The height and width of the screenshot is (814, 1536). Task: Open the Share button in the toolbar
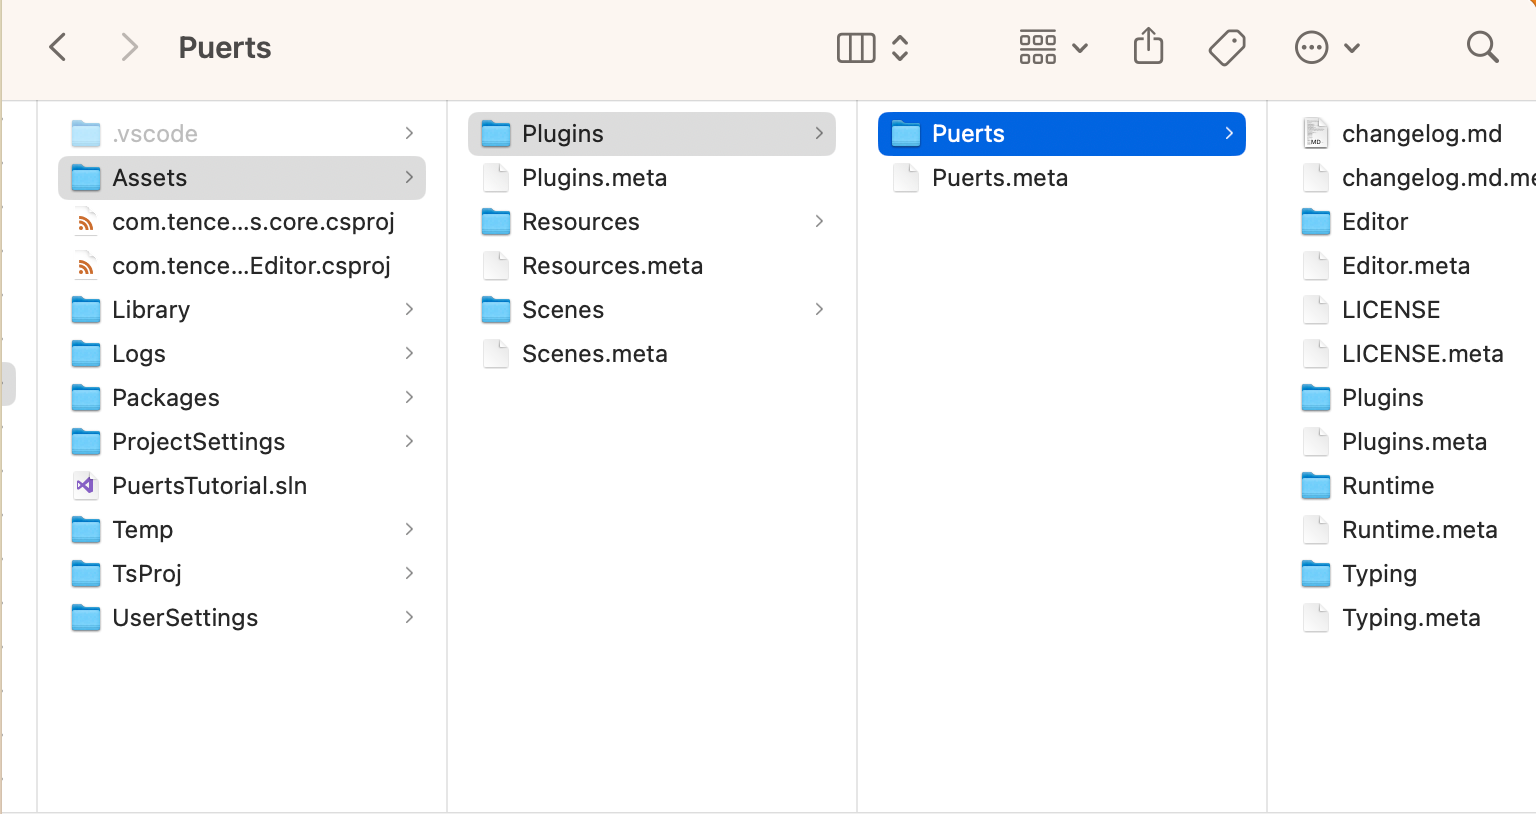(x=1148, y=46)
